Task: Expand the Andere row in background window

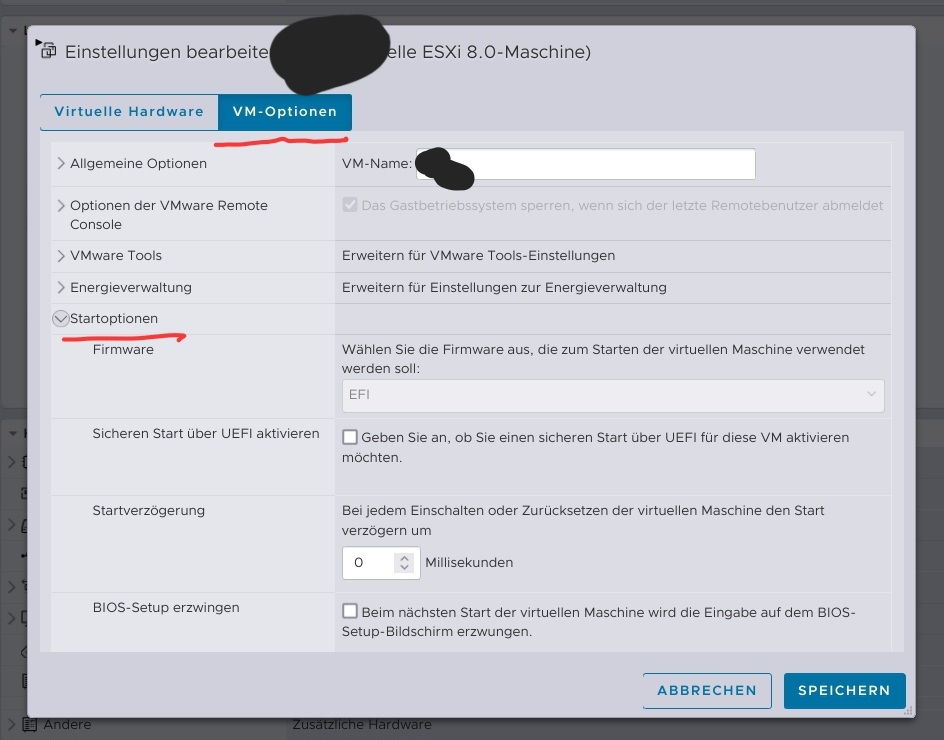Action: tap(11, 724)
